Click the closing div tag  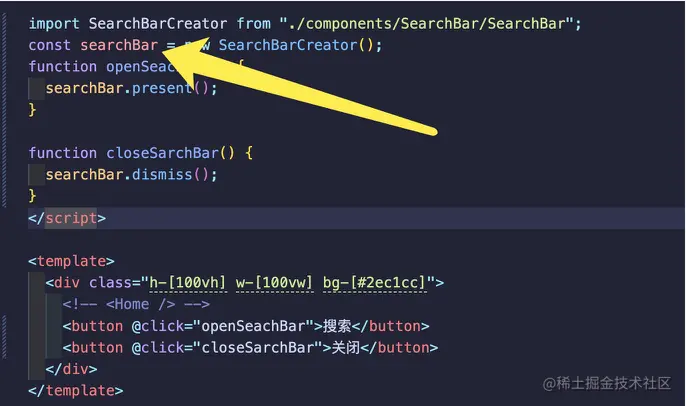click(x=71, y=369)
